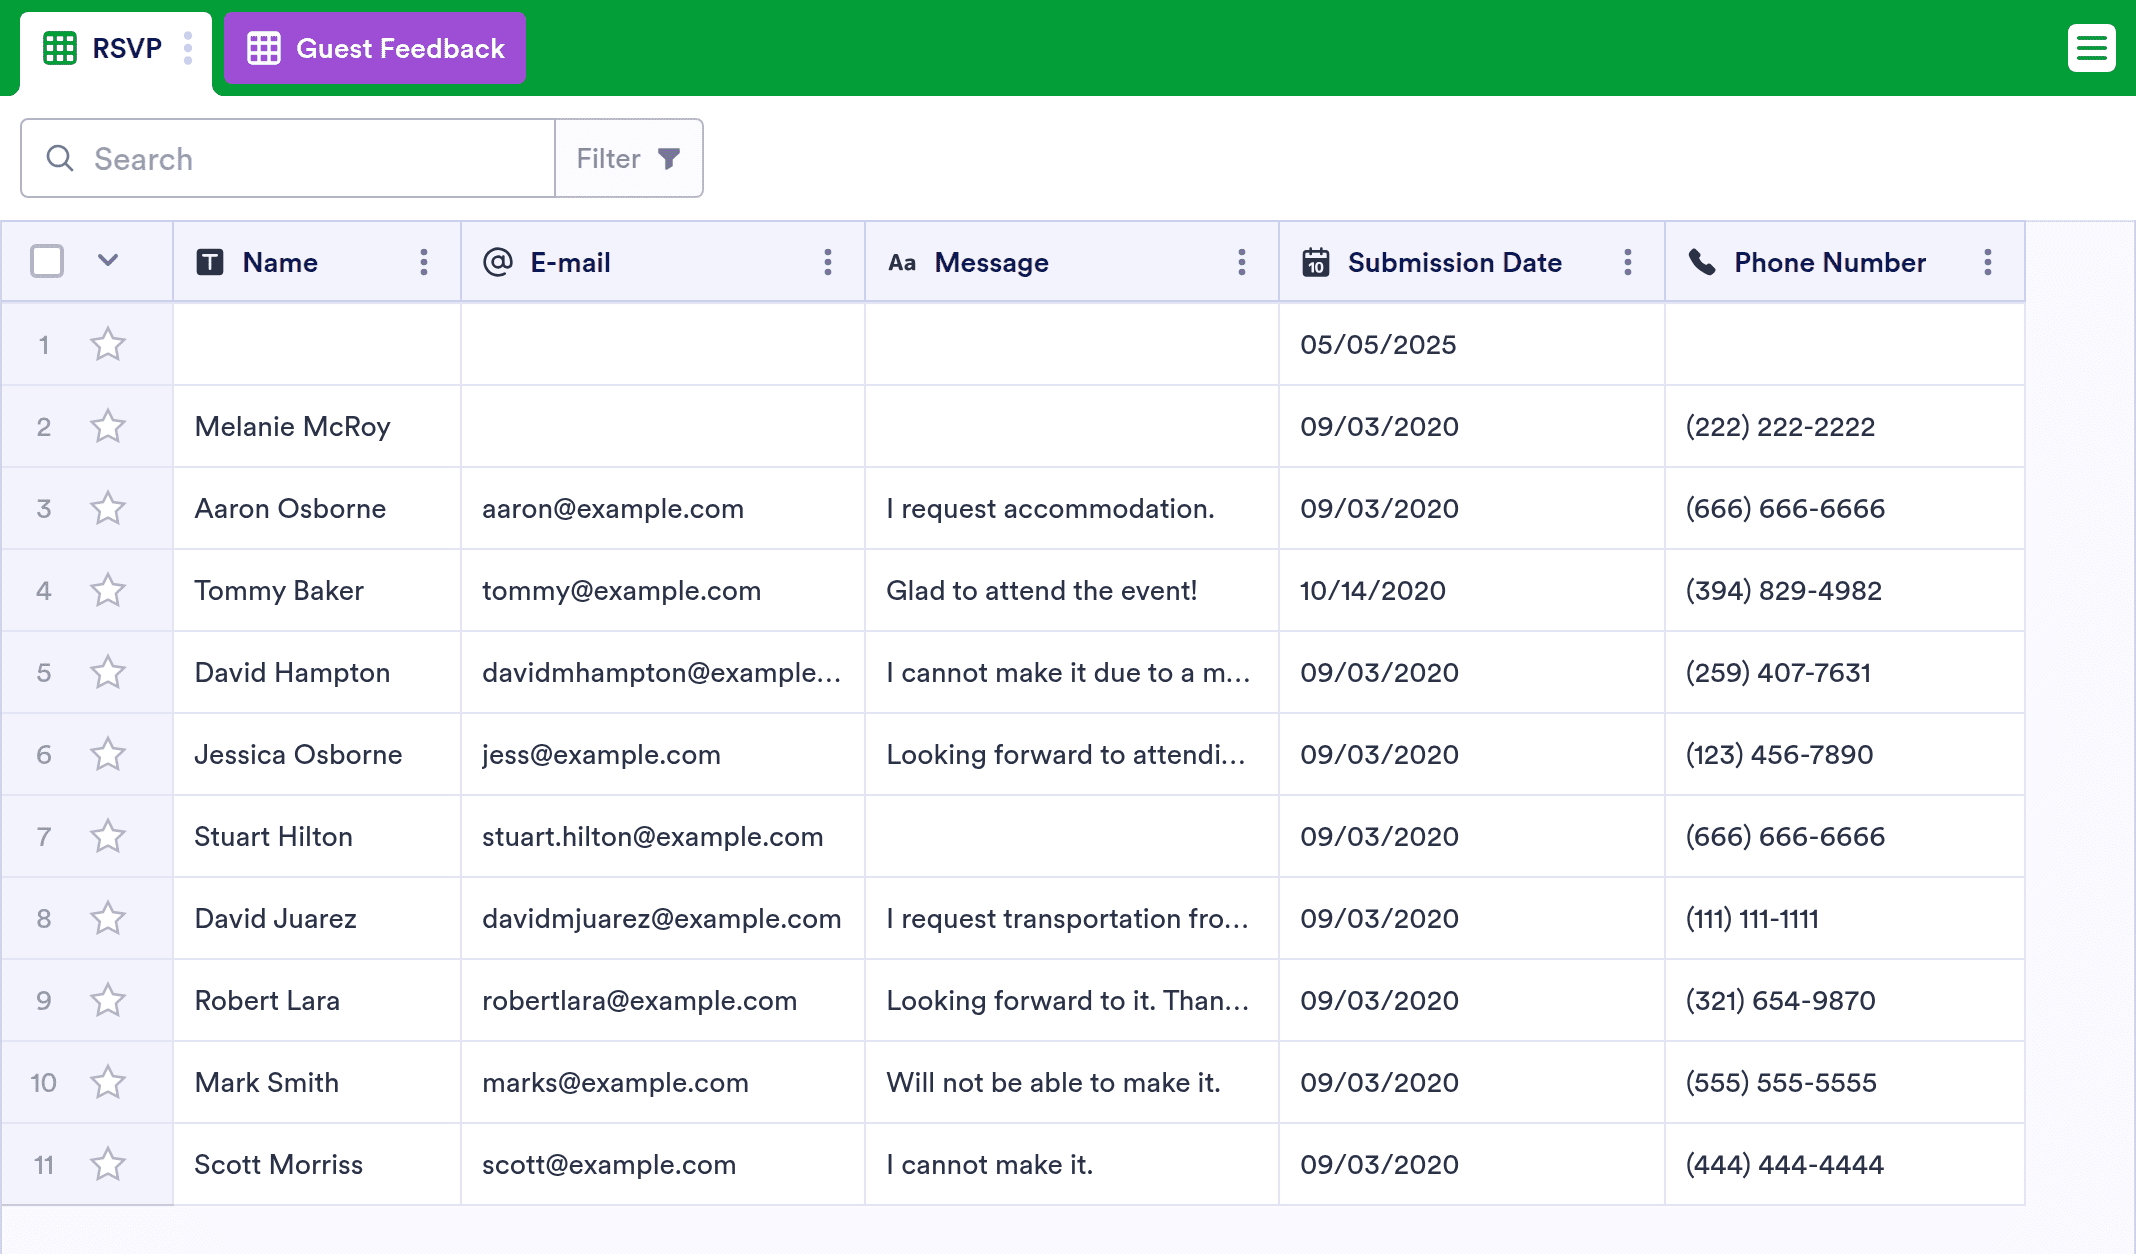Open the E-mail column three-dot menu
The image size is (2136, 1254).
point(827,262)
